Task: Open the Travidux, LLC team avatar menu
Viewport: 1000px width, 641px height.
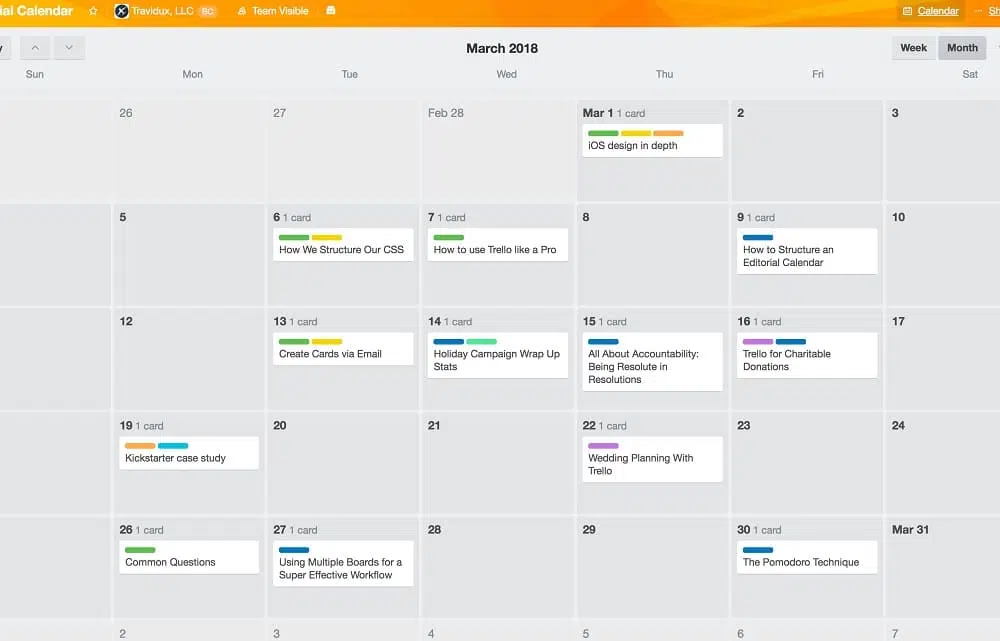Action: click(122, 10)
